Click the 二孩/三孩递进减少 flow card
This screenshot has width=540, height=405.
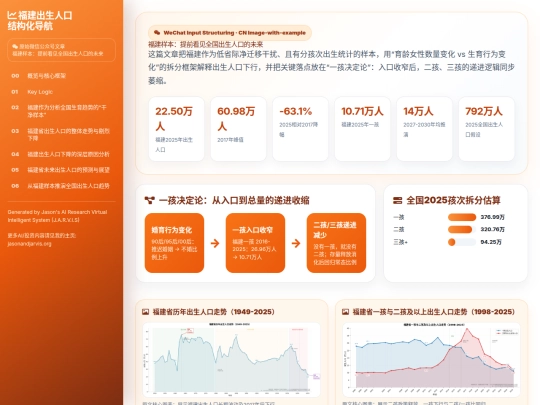tap(336, 243)
